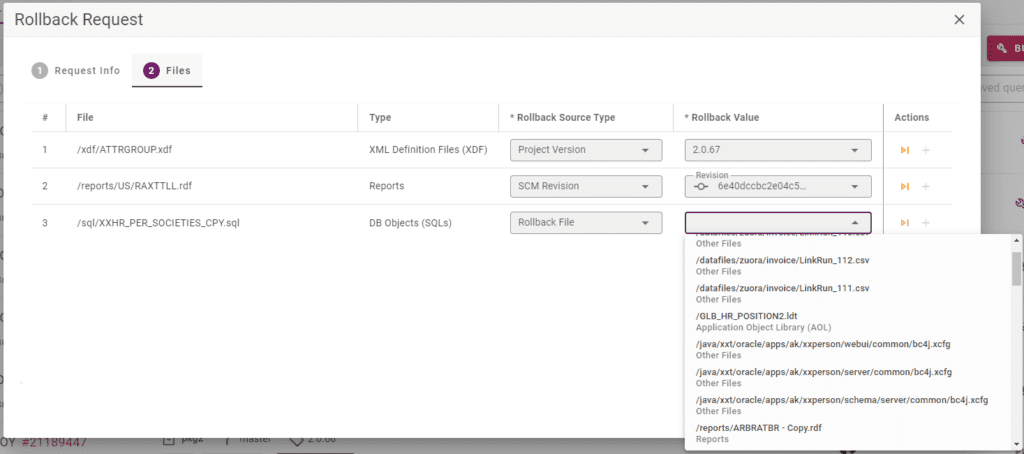Click the skip icon for RAXTTLL.rdf row
Viewport: 1024px width, 454px height.
point(904,187)
